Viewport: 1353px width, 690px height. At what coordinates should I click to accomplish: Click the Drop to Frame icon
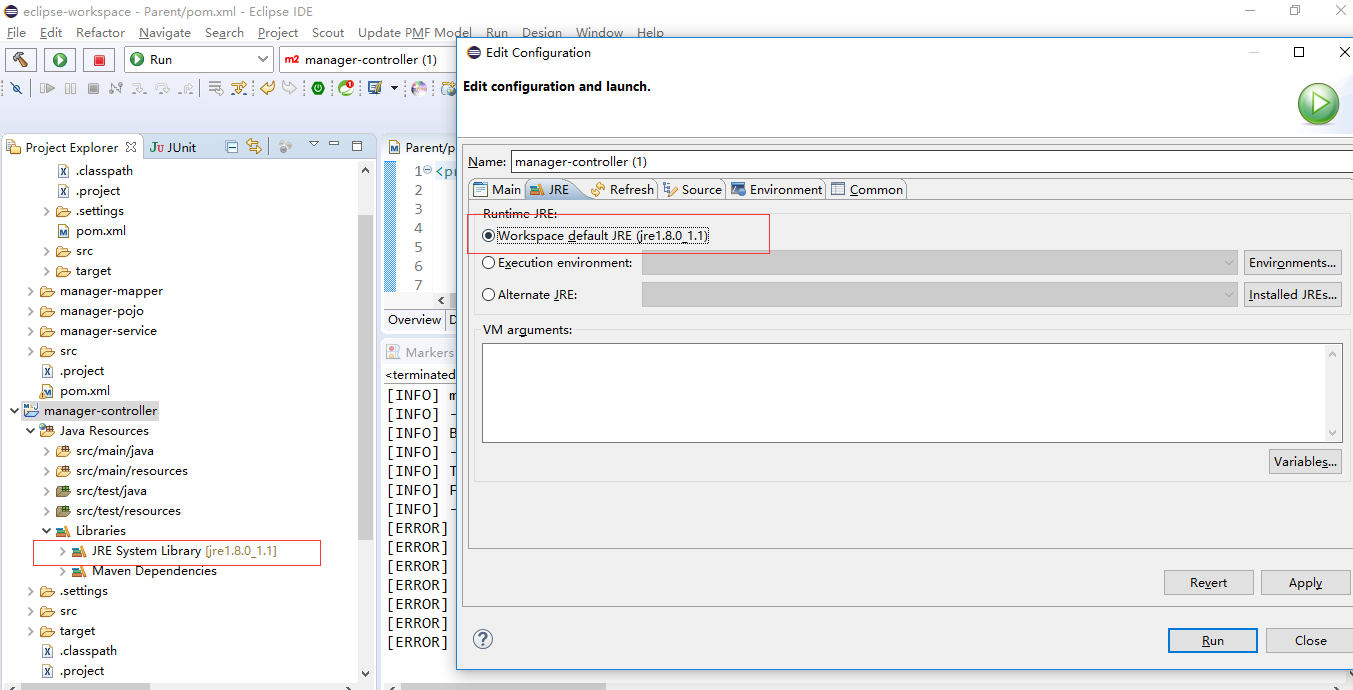click(216, 88)
